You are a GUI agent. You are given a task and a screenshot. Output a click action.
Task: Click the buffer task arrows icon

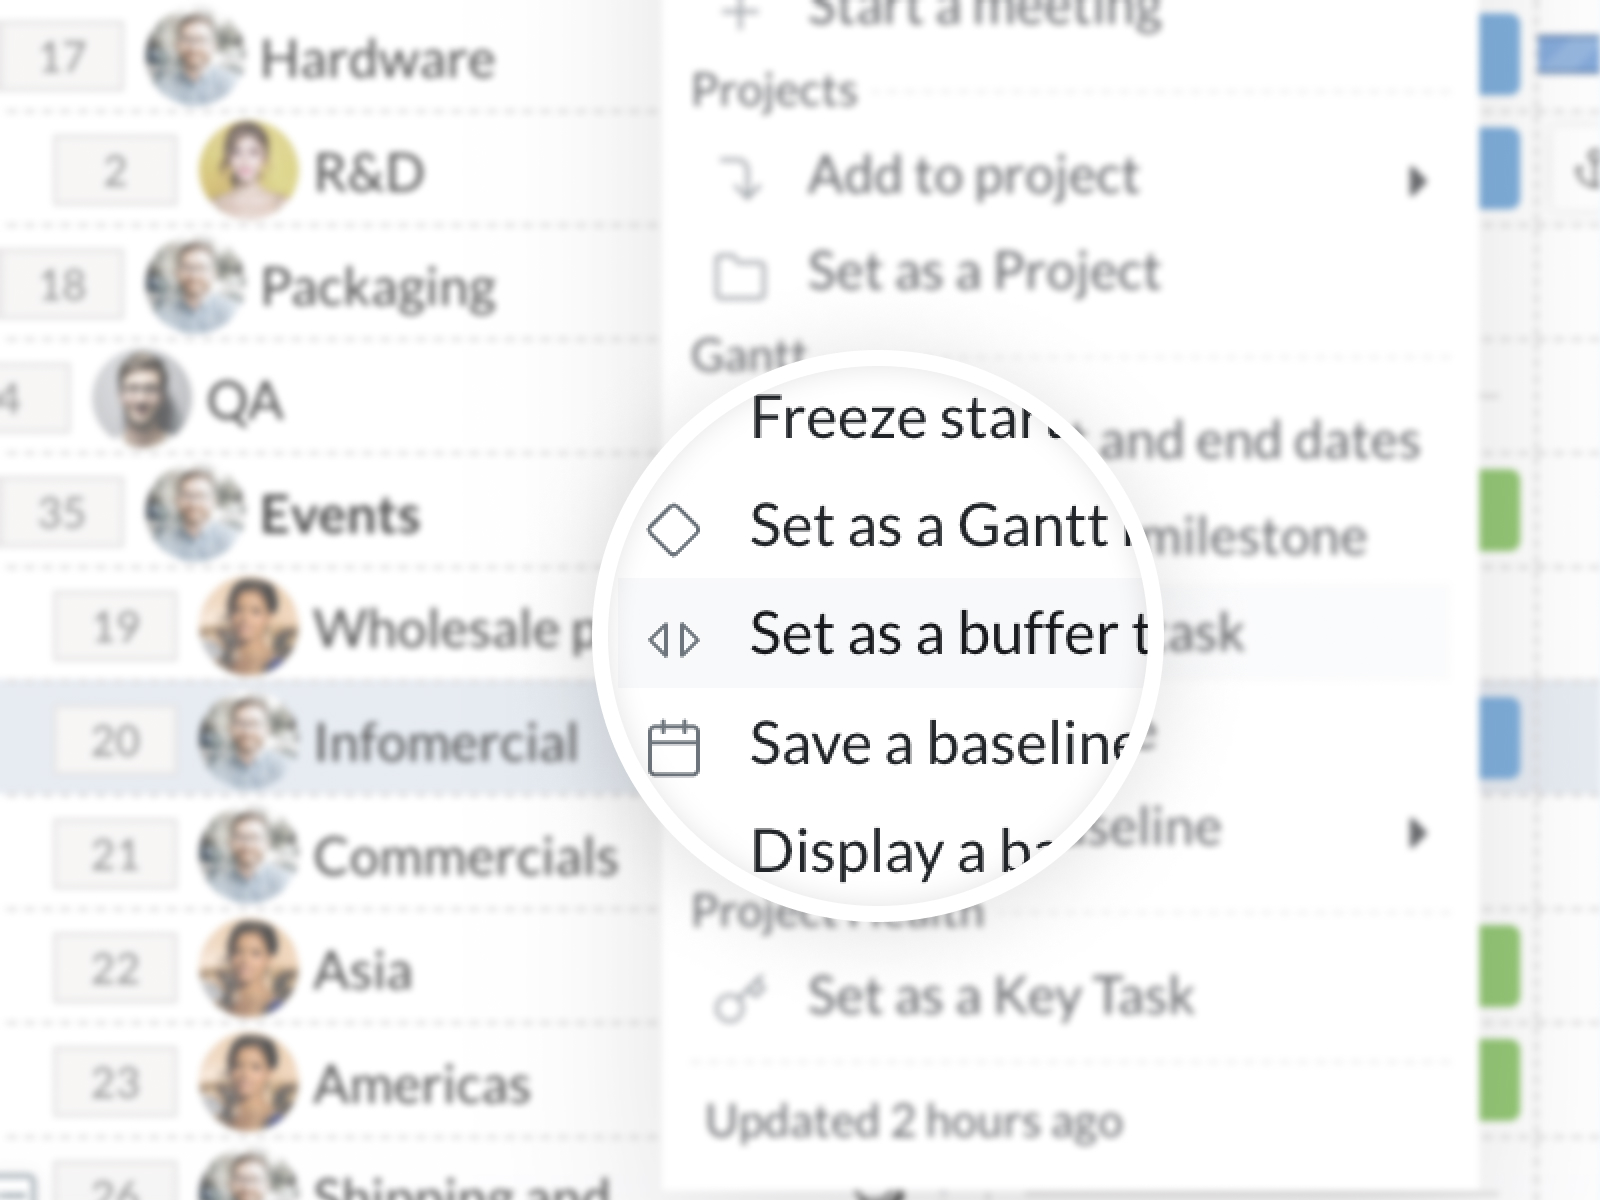(x=673, y=639)
